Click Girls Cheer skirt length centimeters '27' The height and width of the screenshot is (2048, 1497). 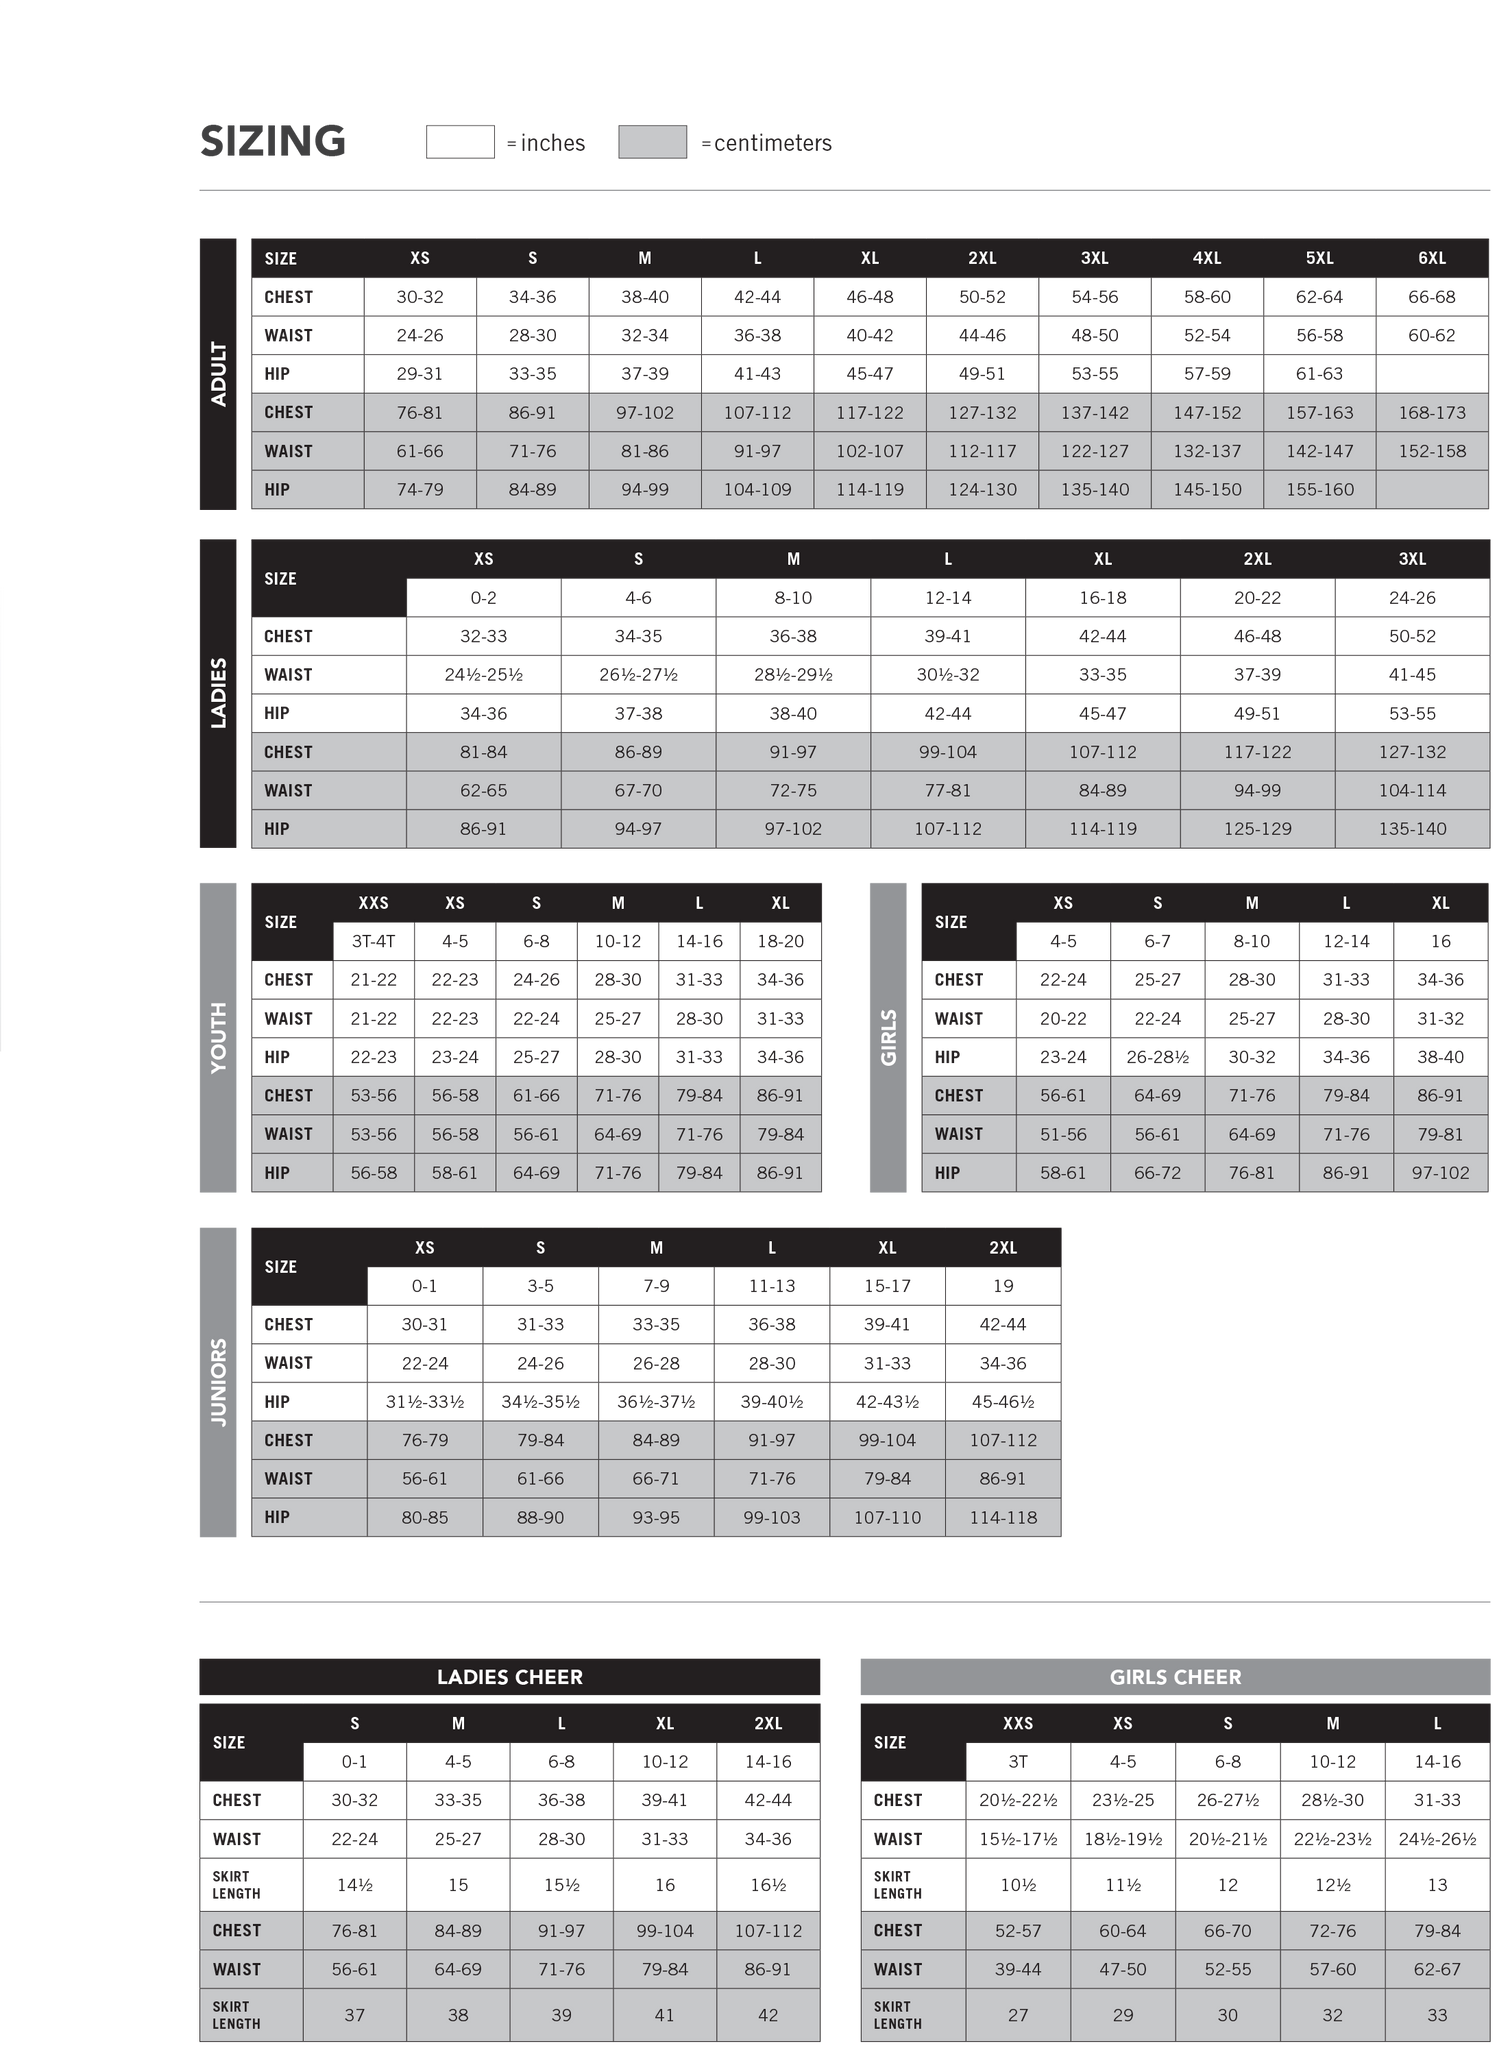click(1018, 2015)
